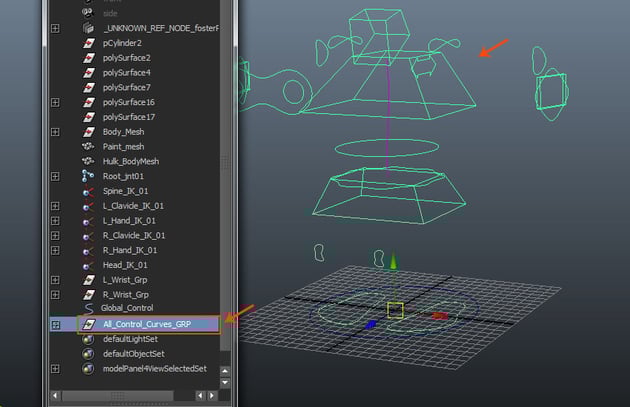Click the pCylinder2 mesh icon
Screen dimensions: 630x407
coord(87,44)
